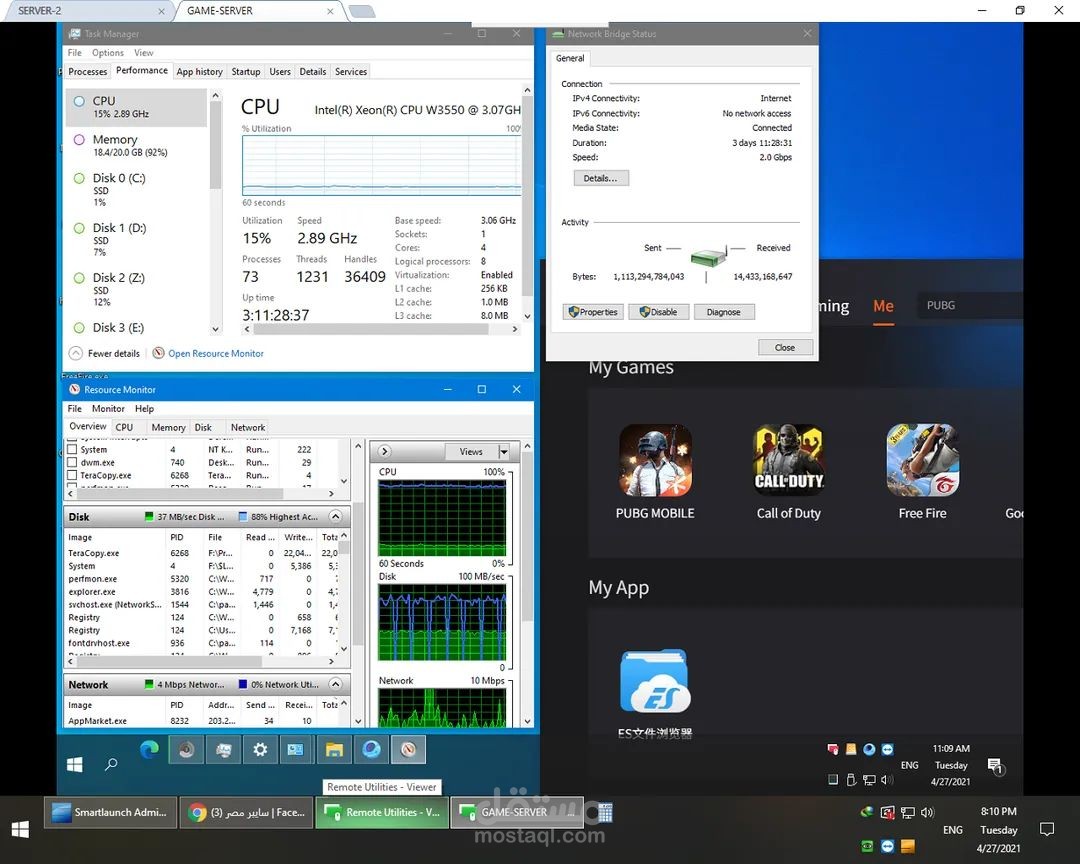The image size is (1080, 864).
Task: Launch the Call of Duty game icon
Action: click(x=789, y=461)
